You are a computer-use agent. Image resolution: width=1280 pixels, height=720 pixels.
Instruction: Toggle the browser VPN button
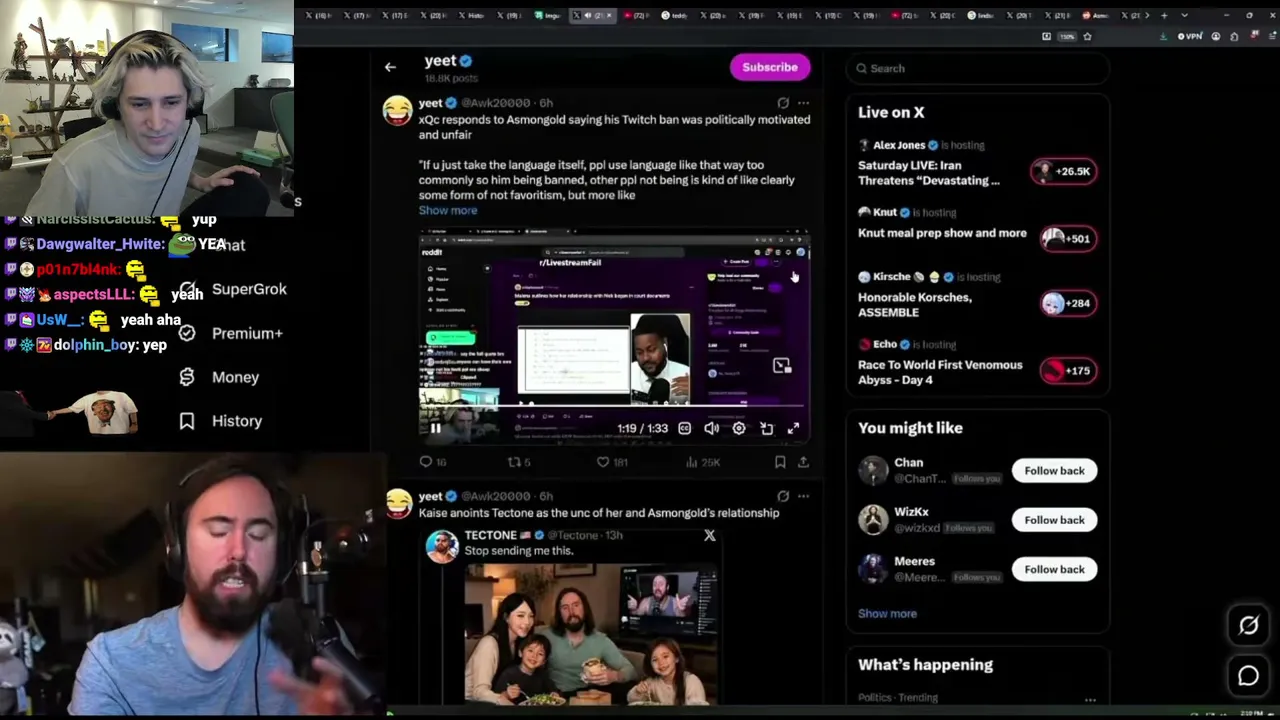click(x=1189, y=37)
